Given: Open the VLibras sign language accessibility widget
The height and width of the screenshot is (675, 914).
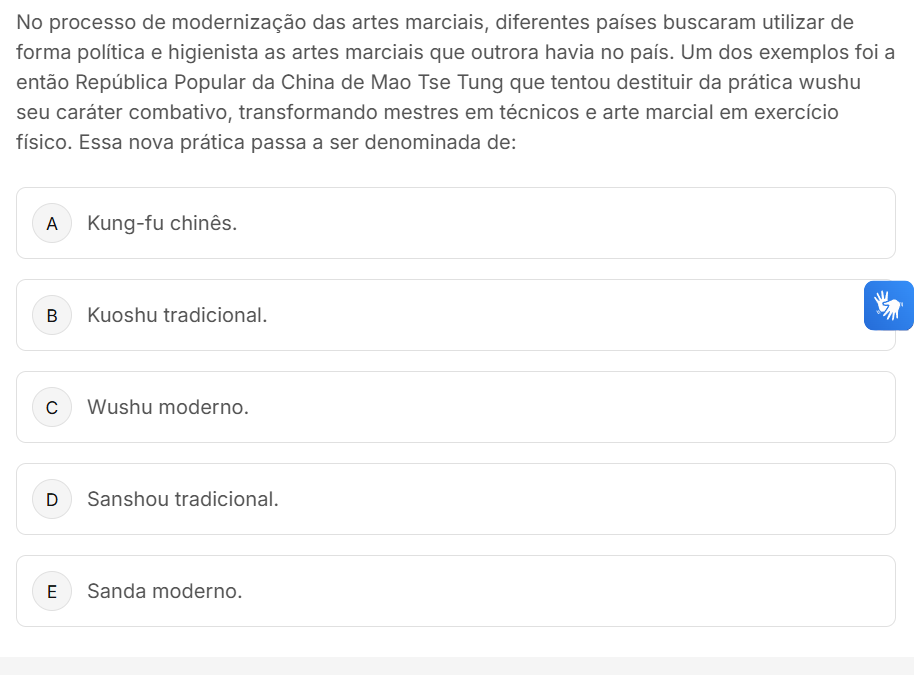Looking at the screenshot, I should [888, 305].
